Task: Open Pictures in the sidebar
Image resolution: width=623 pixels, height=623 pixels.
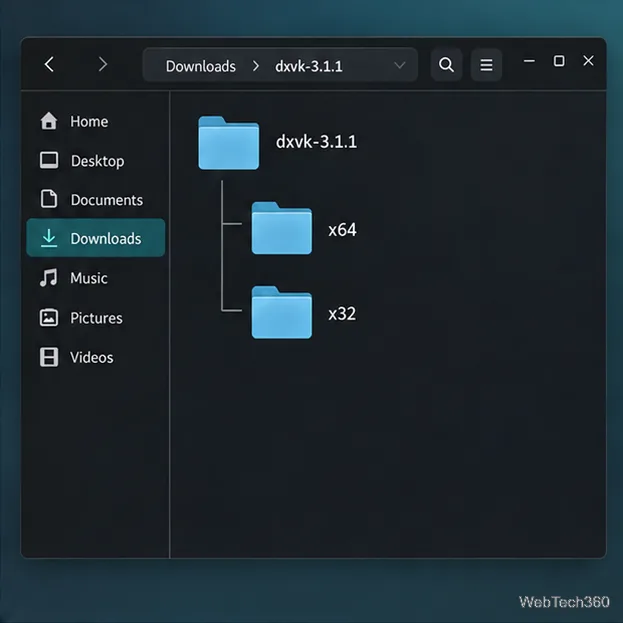Action: (x=95, y=317)
